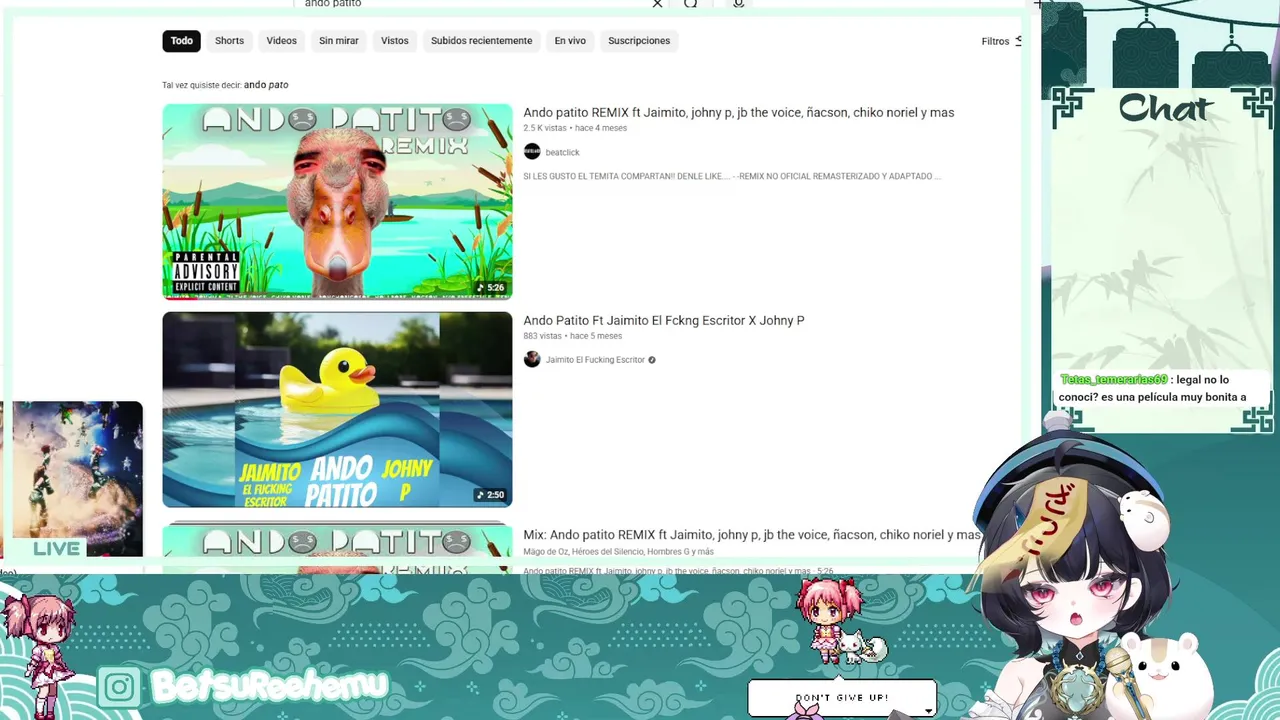Click the BetsuReehemu Instagram handle
Screen dimensions: 1280x720
click(268, 686)
